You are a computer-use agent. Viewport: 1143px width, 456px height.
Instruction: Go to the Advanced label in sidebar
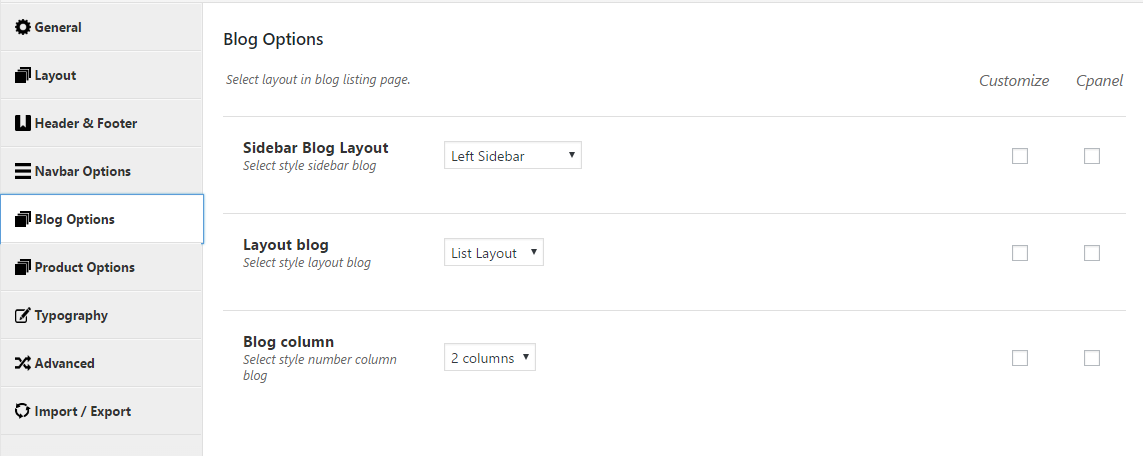pyautogui.click(x=64, y=363)
